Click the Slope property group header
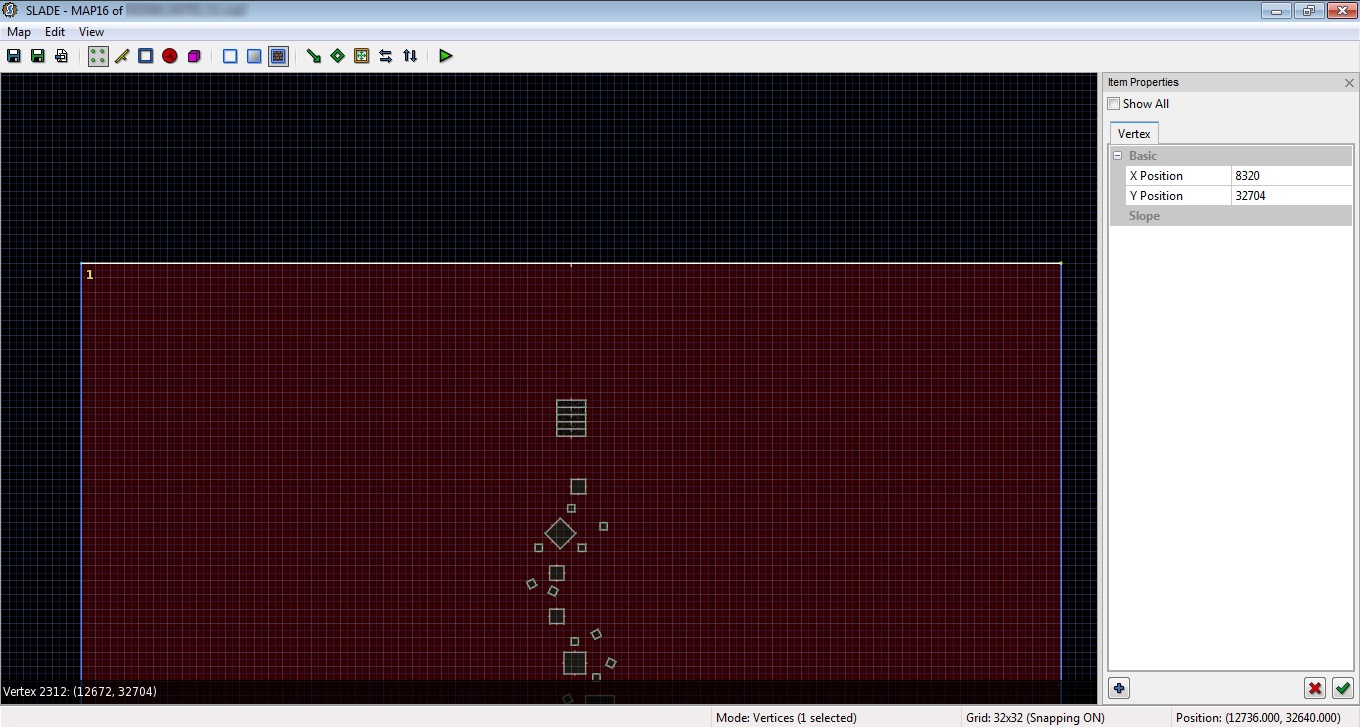Viewport: 1360px width, 728px height. pos(1231,216)
